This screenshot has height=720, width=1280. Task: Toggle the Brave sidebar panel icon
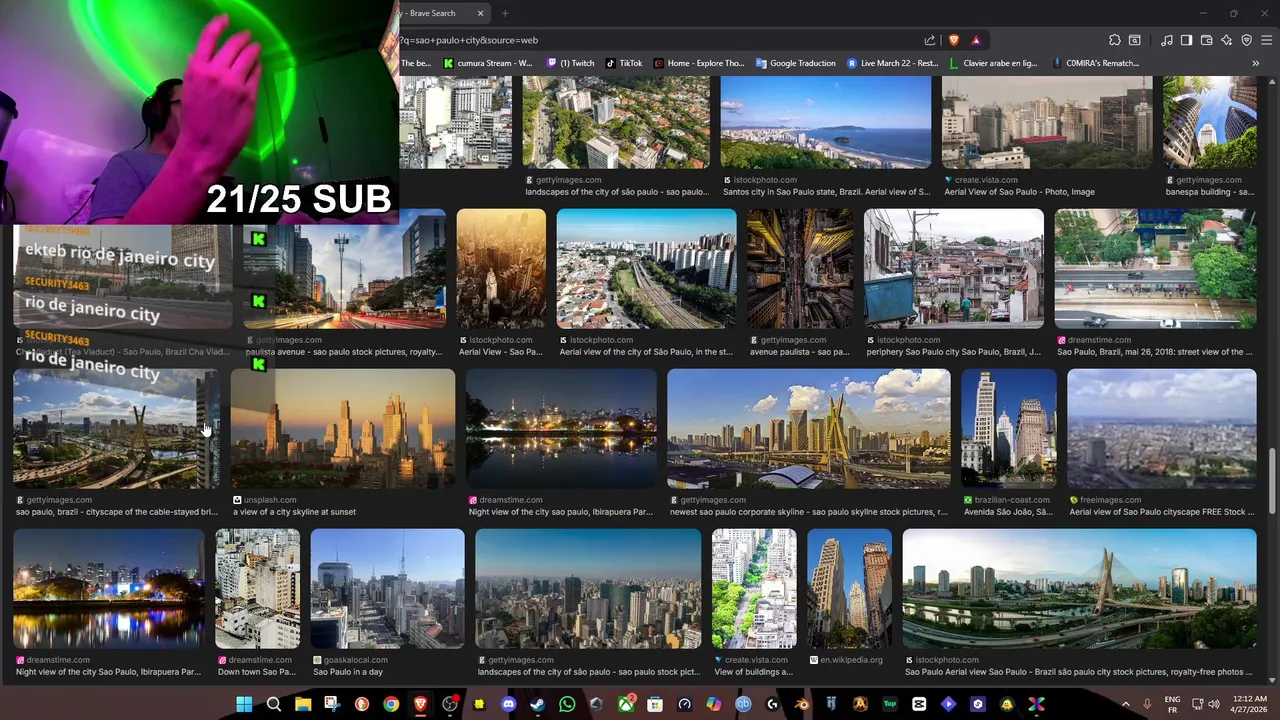(1186, 40)
